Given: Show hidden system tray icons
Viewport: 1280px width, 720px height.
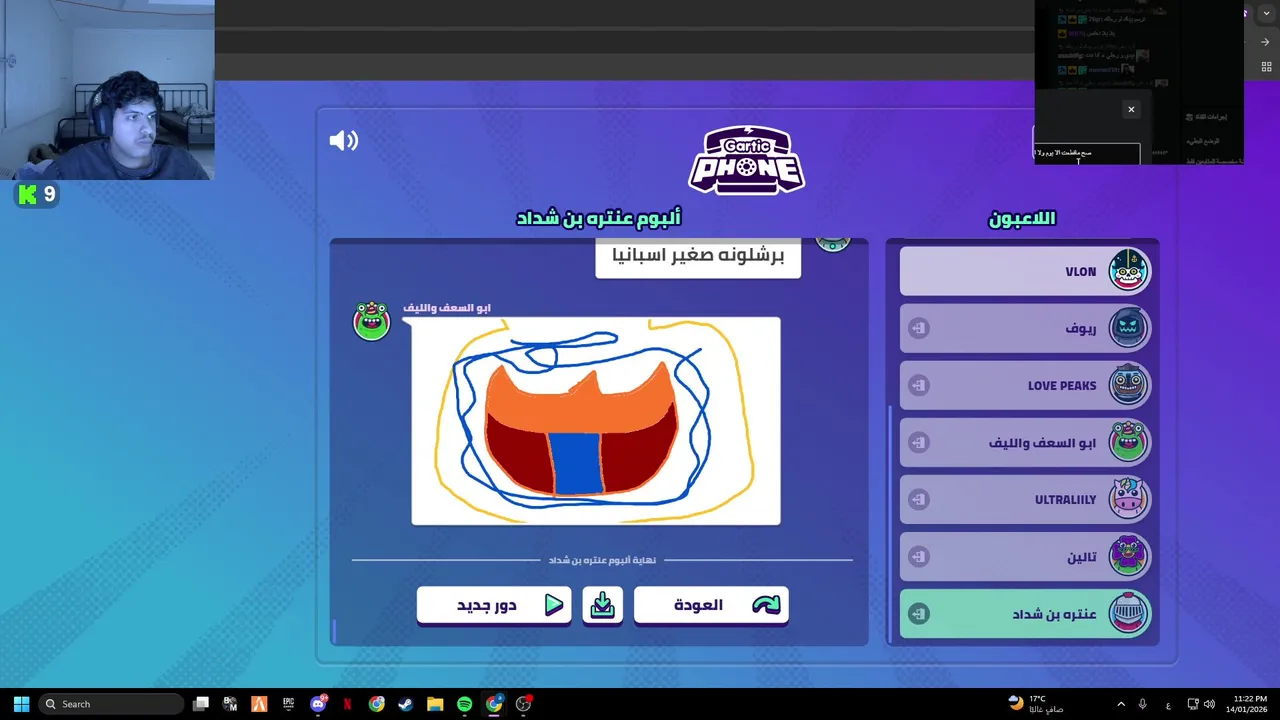Looking at the screenshot, I should [x=1121, y=704].
